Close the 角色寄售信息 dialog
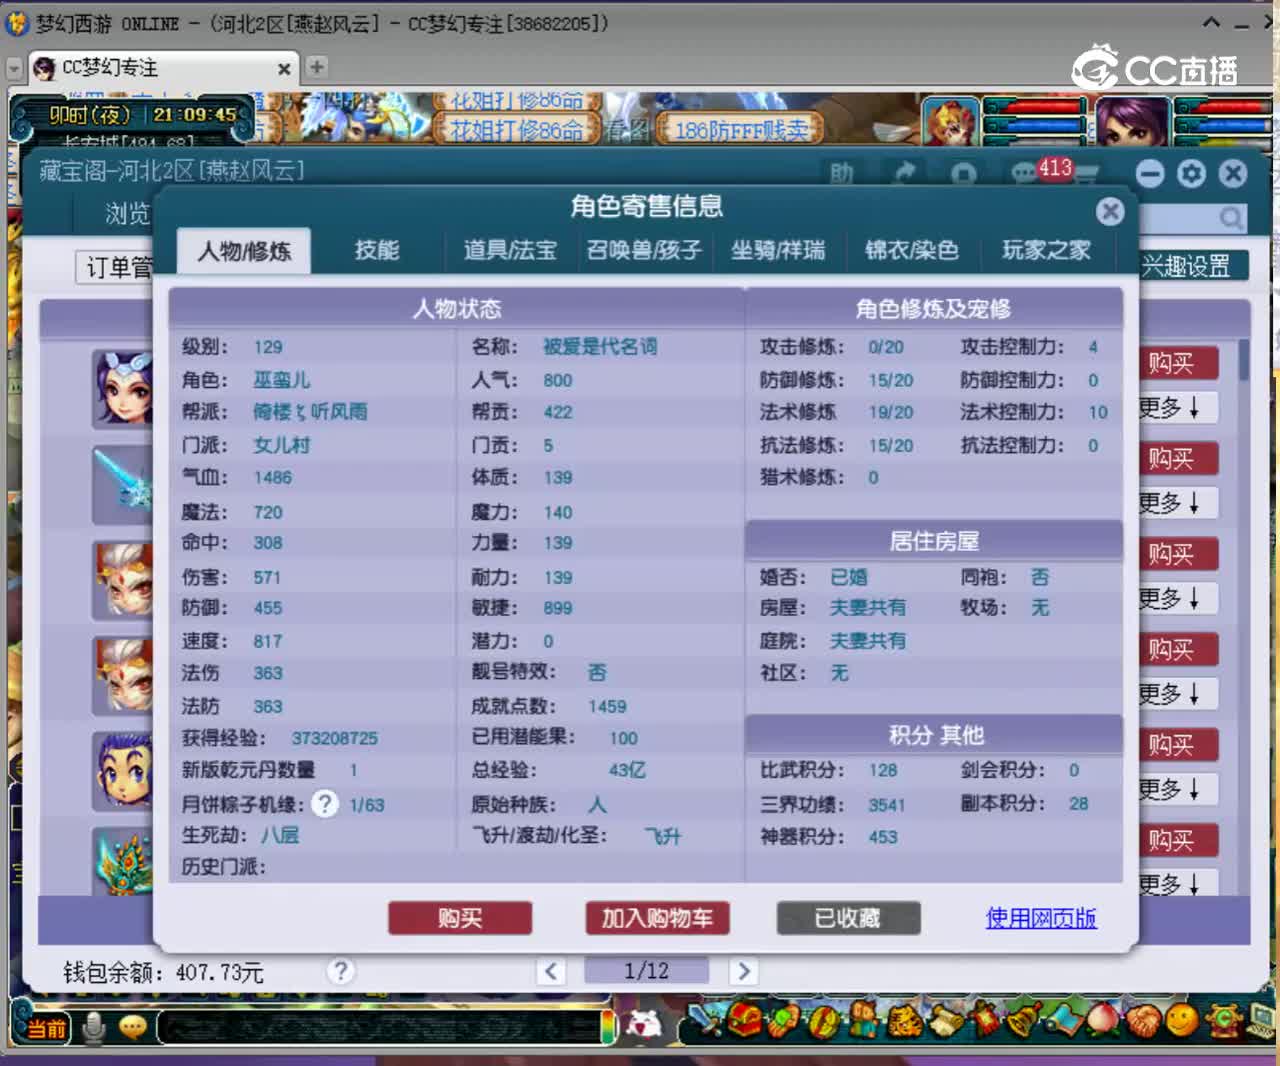Viewport: 1280px width, 1066px height. [x=1110, y=211]
